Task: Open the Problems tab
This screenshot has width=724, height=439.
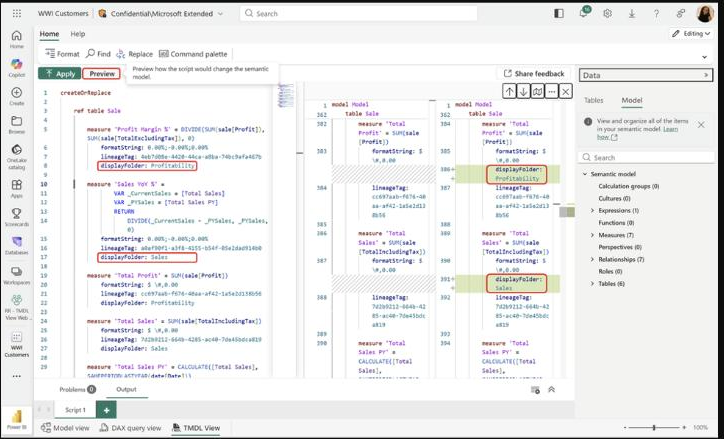Action: pyautogui.click(x=77, y=390)
